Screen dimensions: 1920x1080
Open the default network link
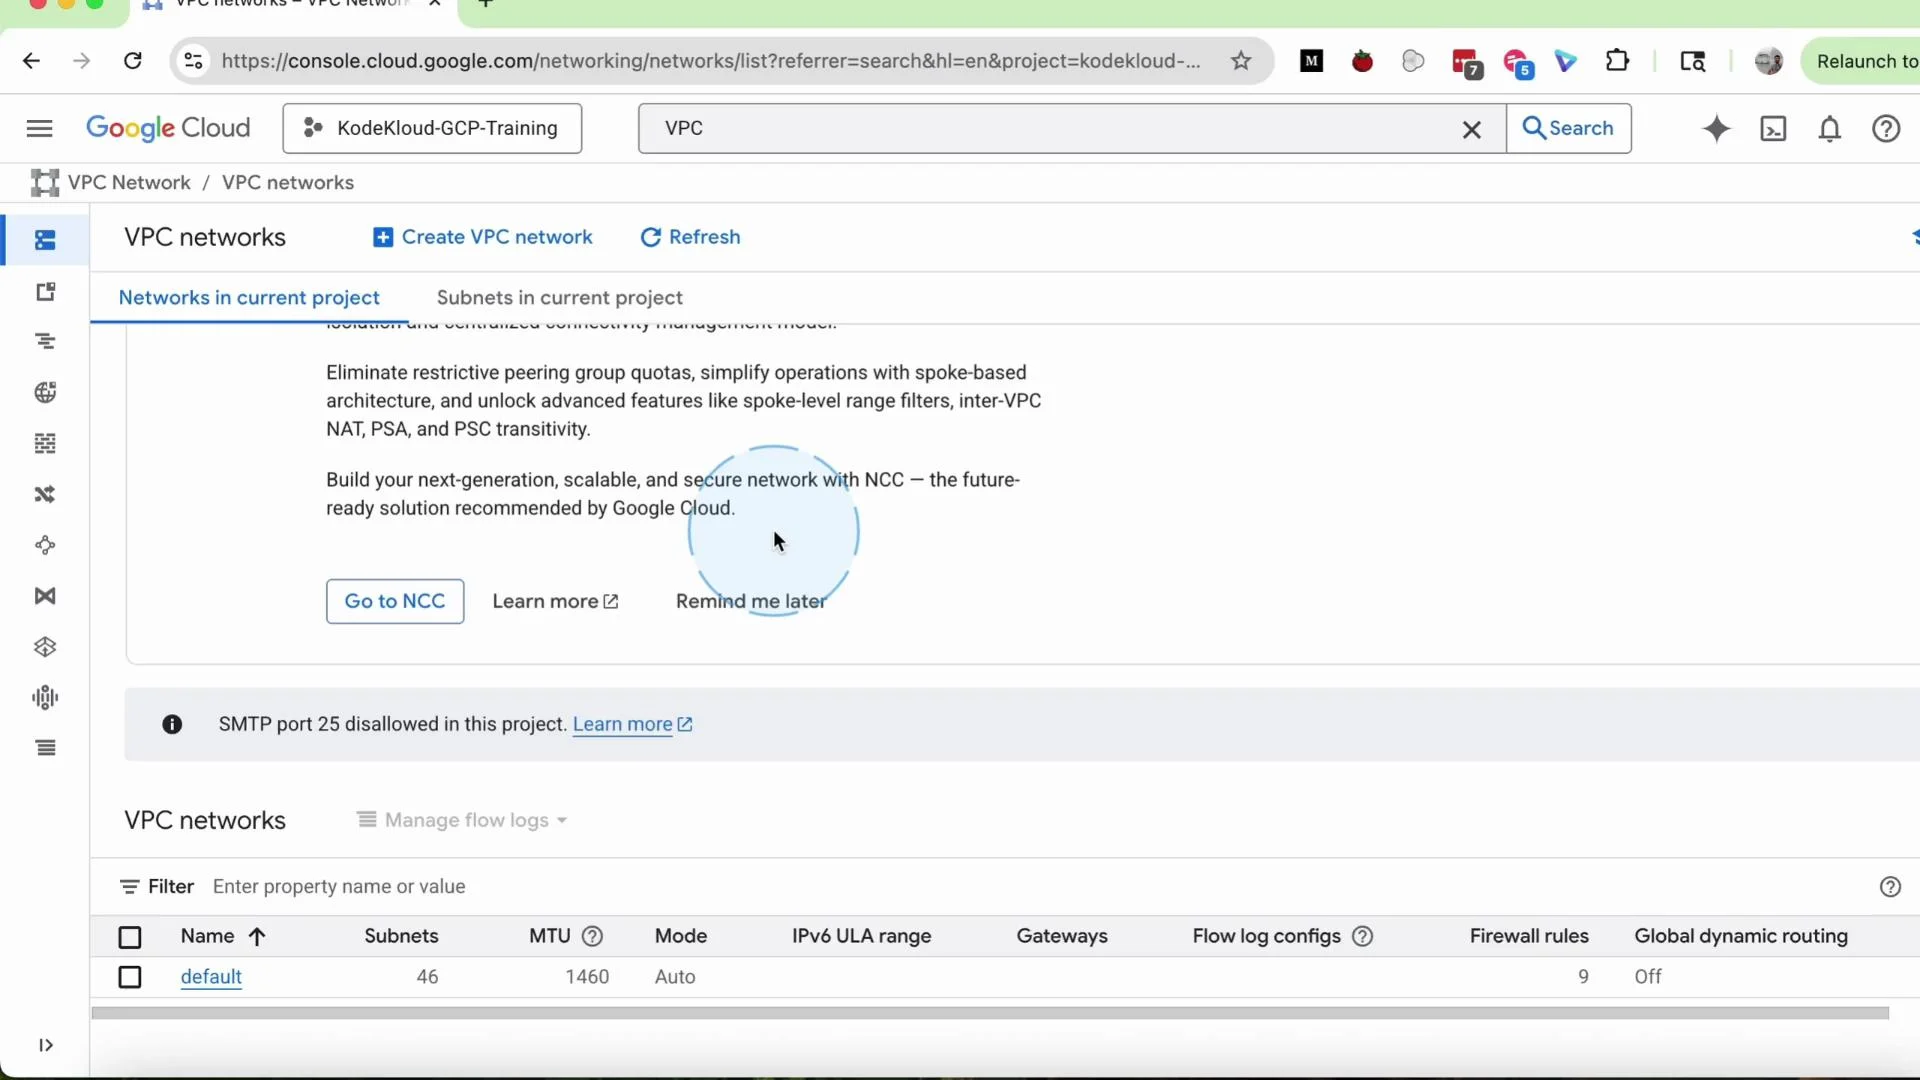[x=211, y=977]
